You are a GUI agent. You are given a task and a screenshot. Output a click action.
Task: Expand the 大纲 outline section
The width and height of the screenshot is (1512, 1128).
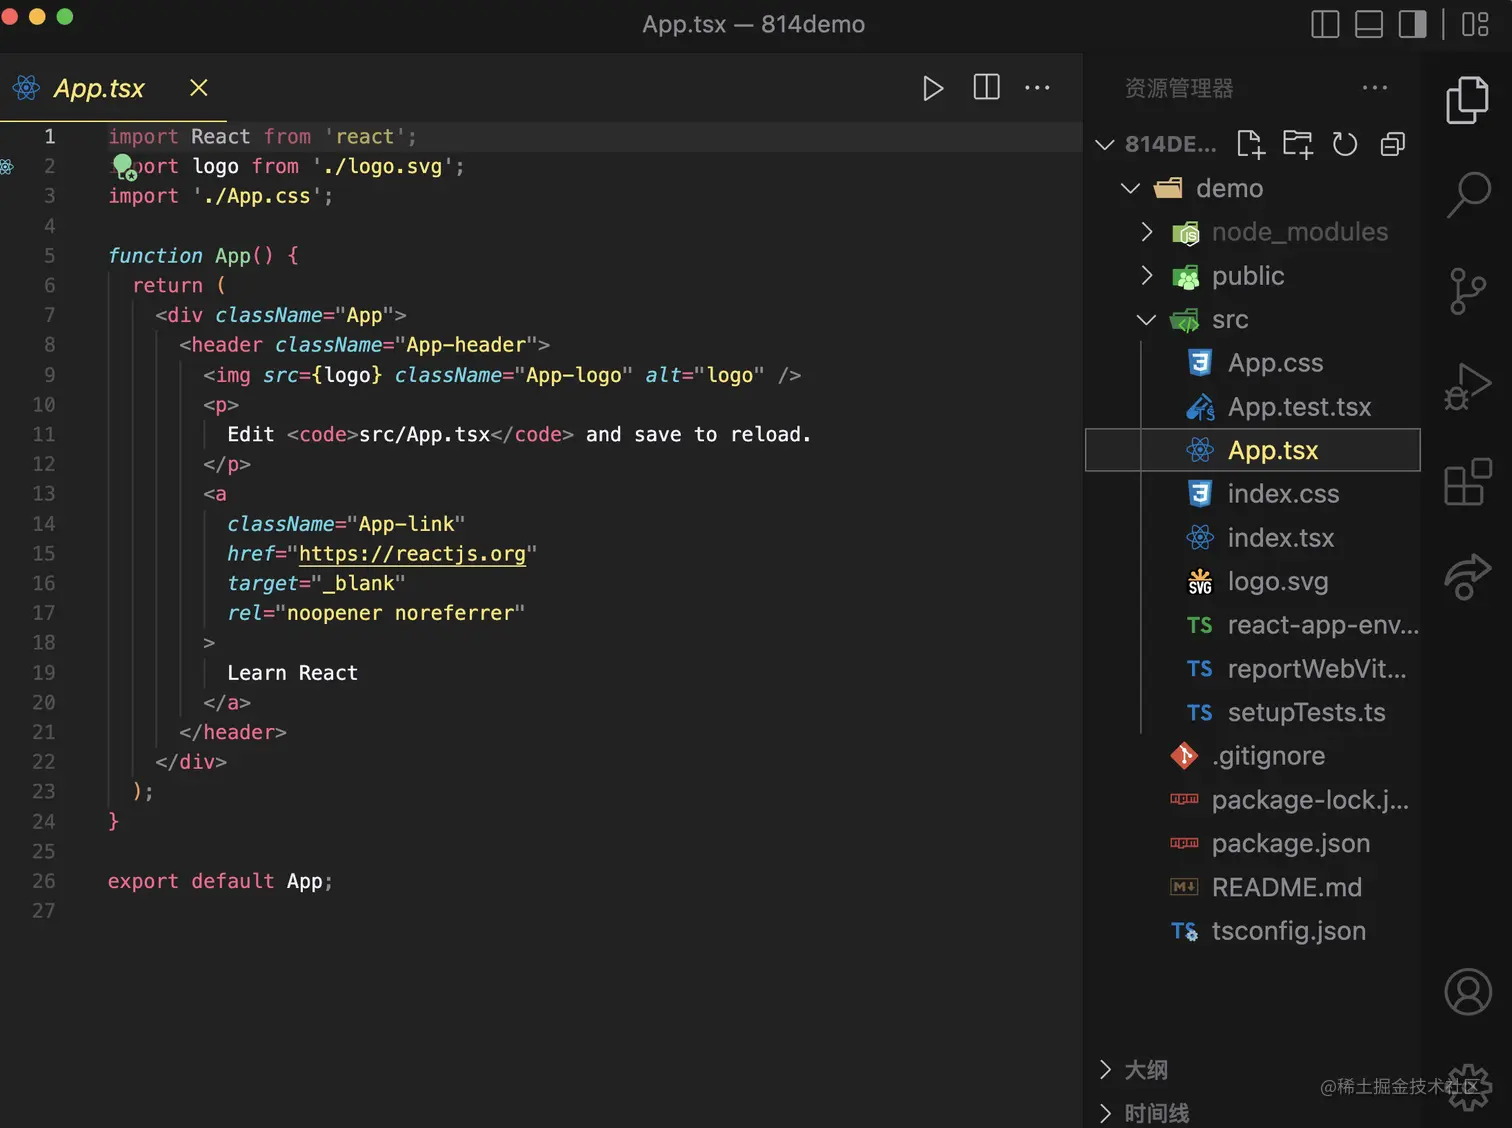(x=1104, y=1070)
